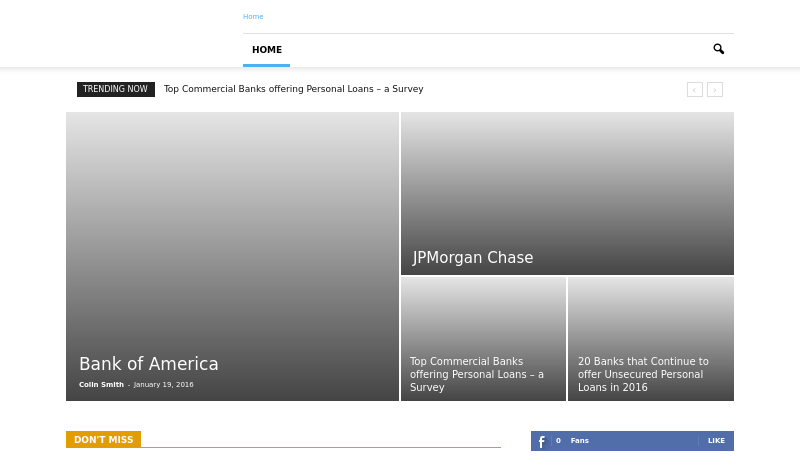
Task: Show next trending story arrow
Action: coord(715,90)
